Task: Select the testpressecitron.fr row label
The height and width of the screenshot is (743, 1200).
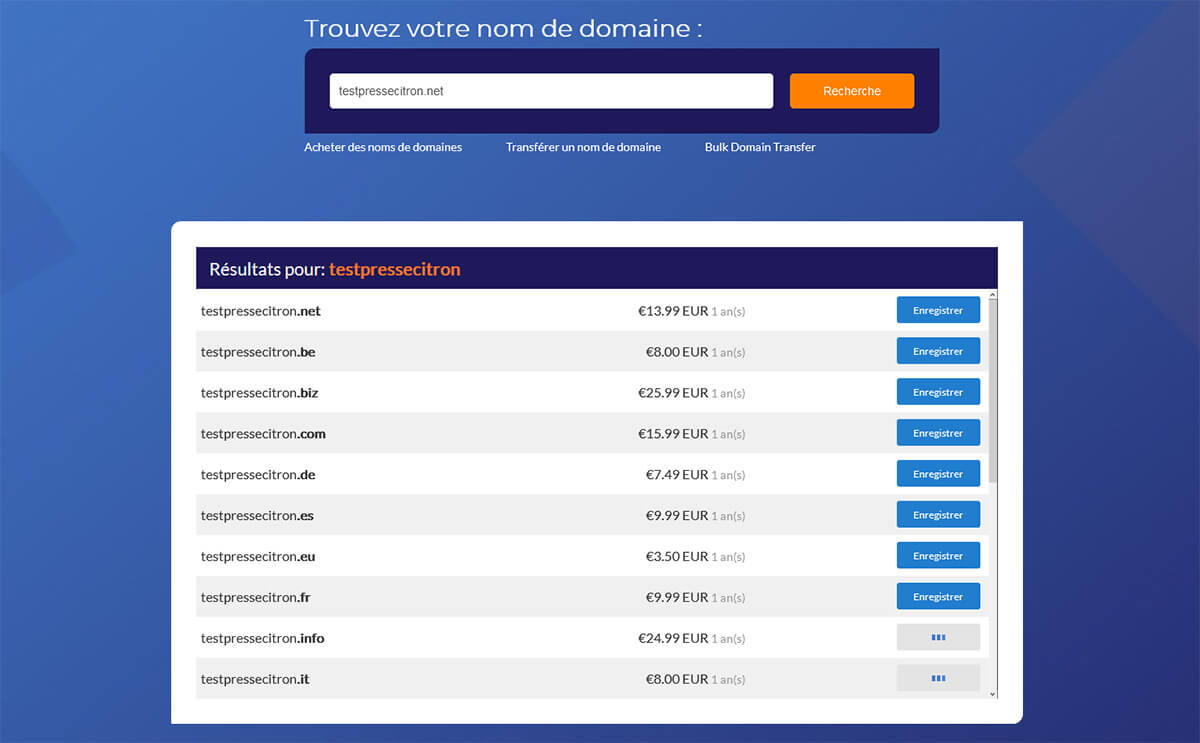Action: [255, 597]
